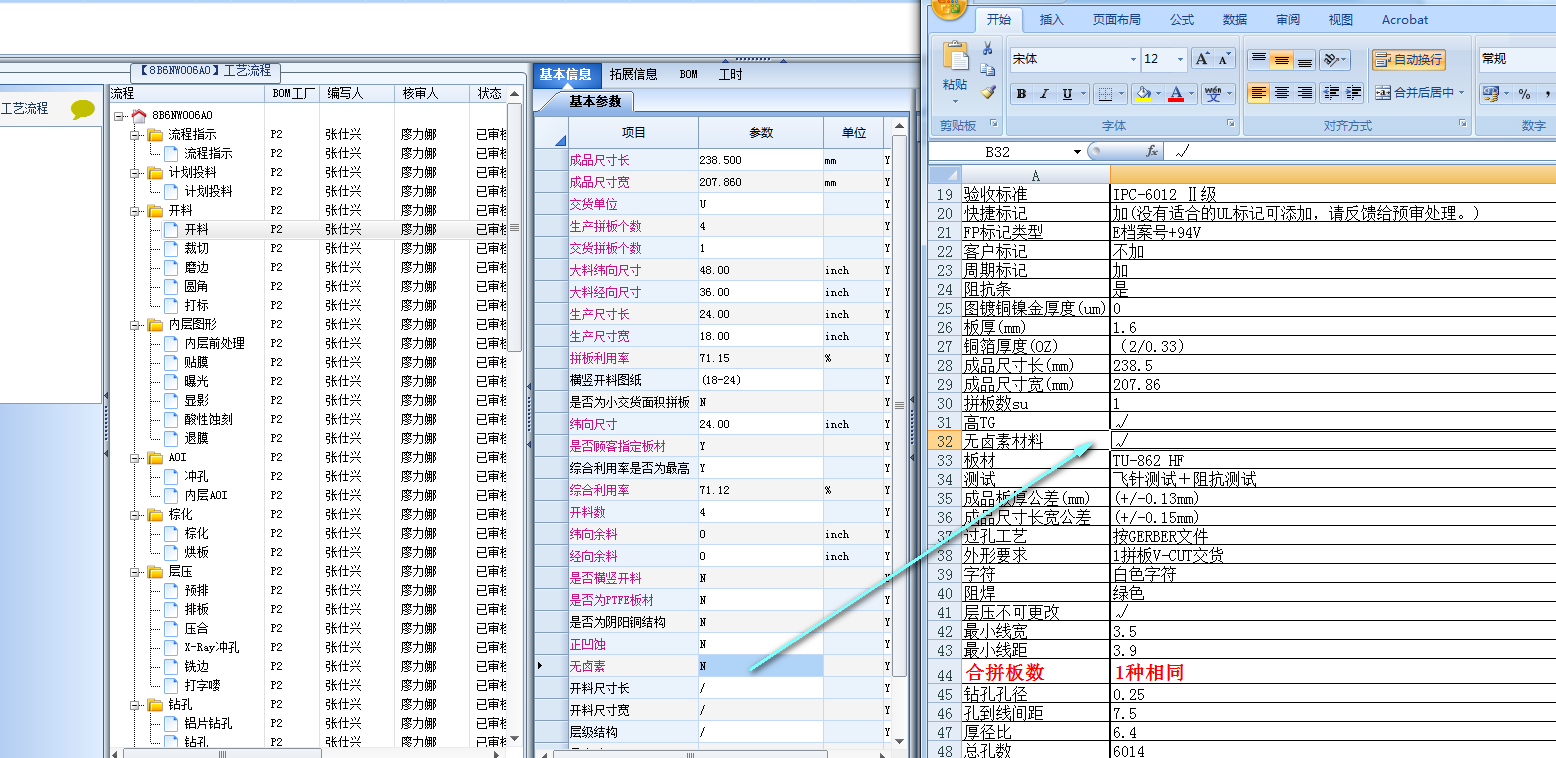The width and height of the screenshot is (1556, 758).
Task: Click the decrease indent icon
Action: tap(1331, 93)
